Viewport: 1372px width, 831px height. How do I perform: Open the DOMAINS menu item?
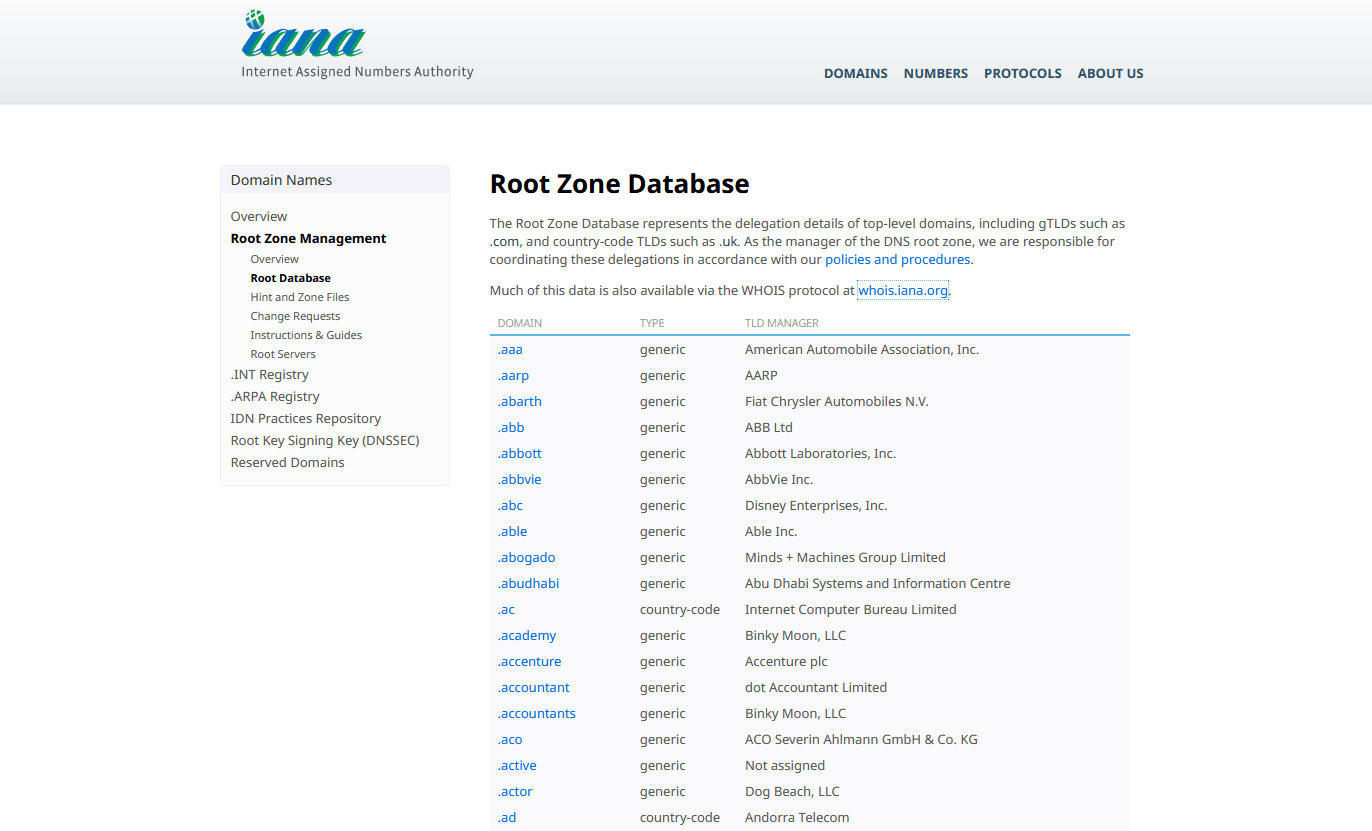[x=856, y=73]
